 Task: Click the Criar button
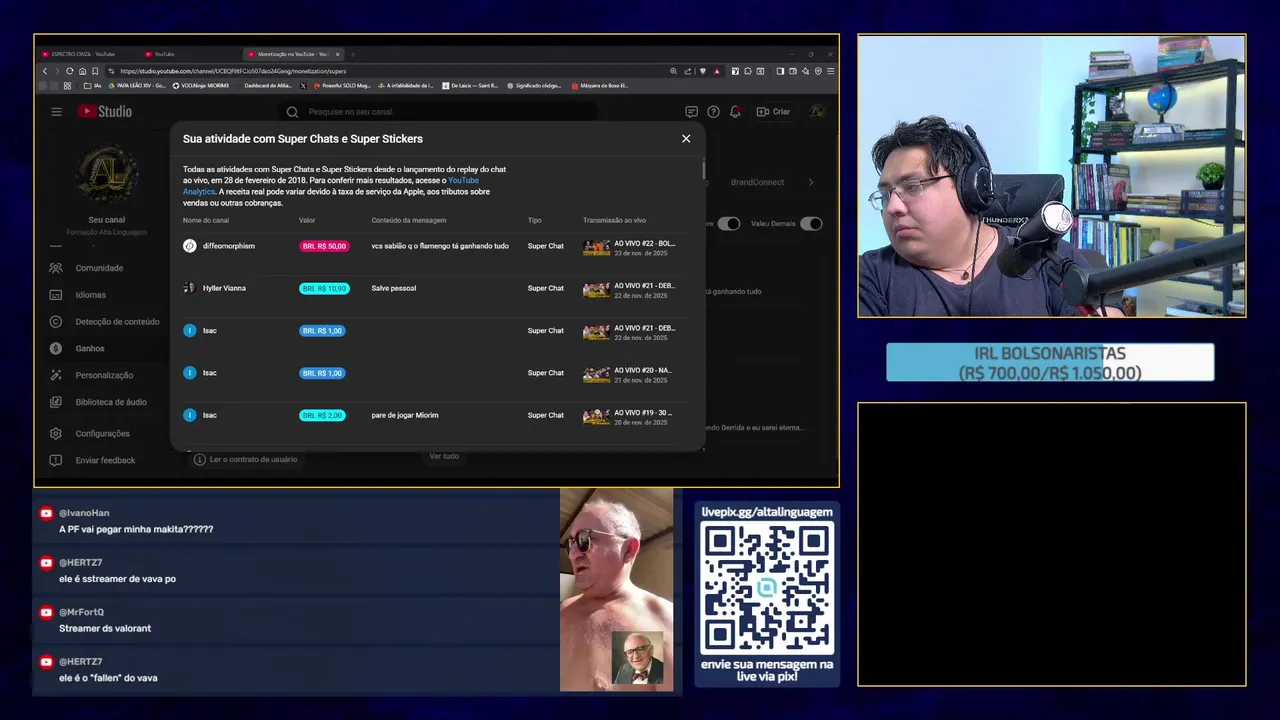pyautogui.click(x=774, y=111)
